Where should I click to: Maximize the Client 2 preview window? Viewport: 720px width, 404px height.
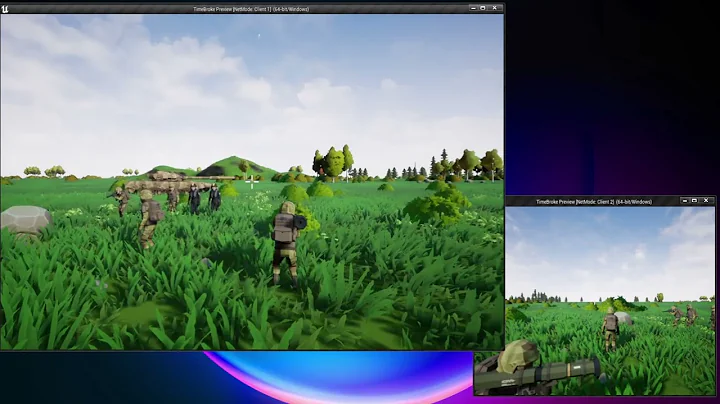pos(694,201)
